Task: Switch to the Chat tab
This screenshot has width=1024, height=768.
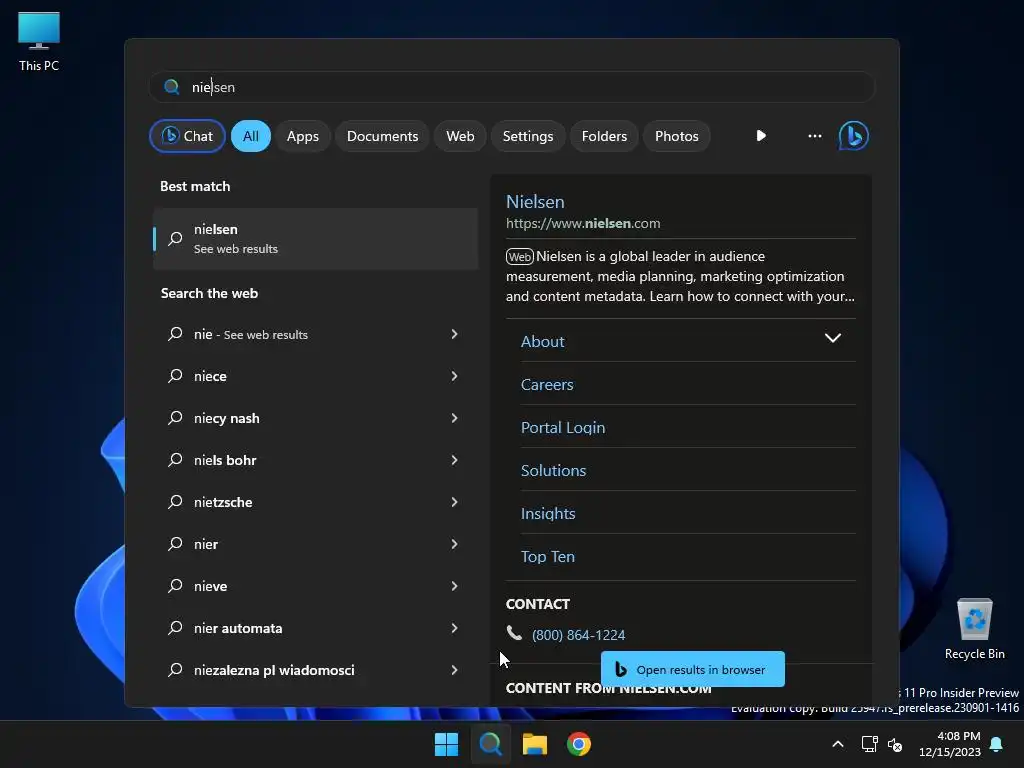Action: pyautogui.click(x=187, y=136)
